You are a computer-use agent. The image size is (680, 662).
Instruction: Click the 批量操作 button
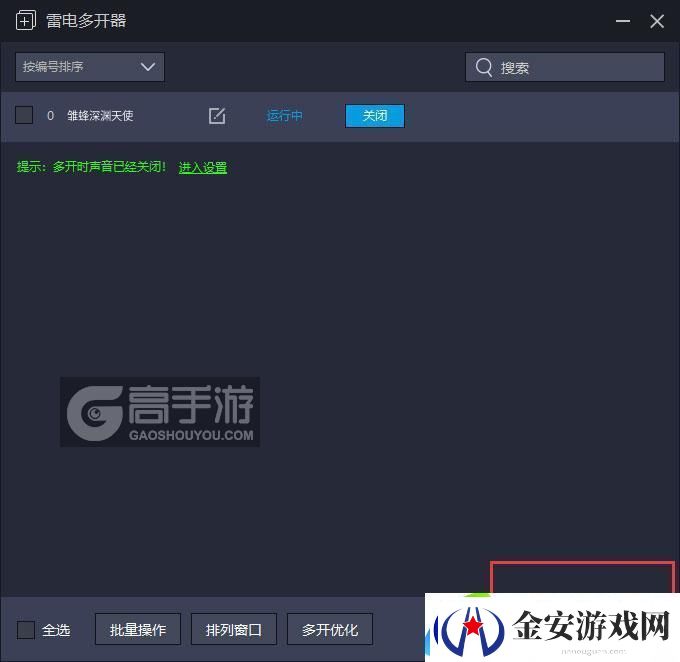coord(138,629)
